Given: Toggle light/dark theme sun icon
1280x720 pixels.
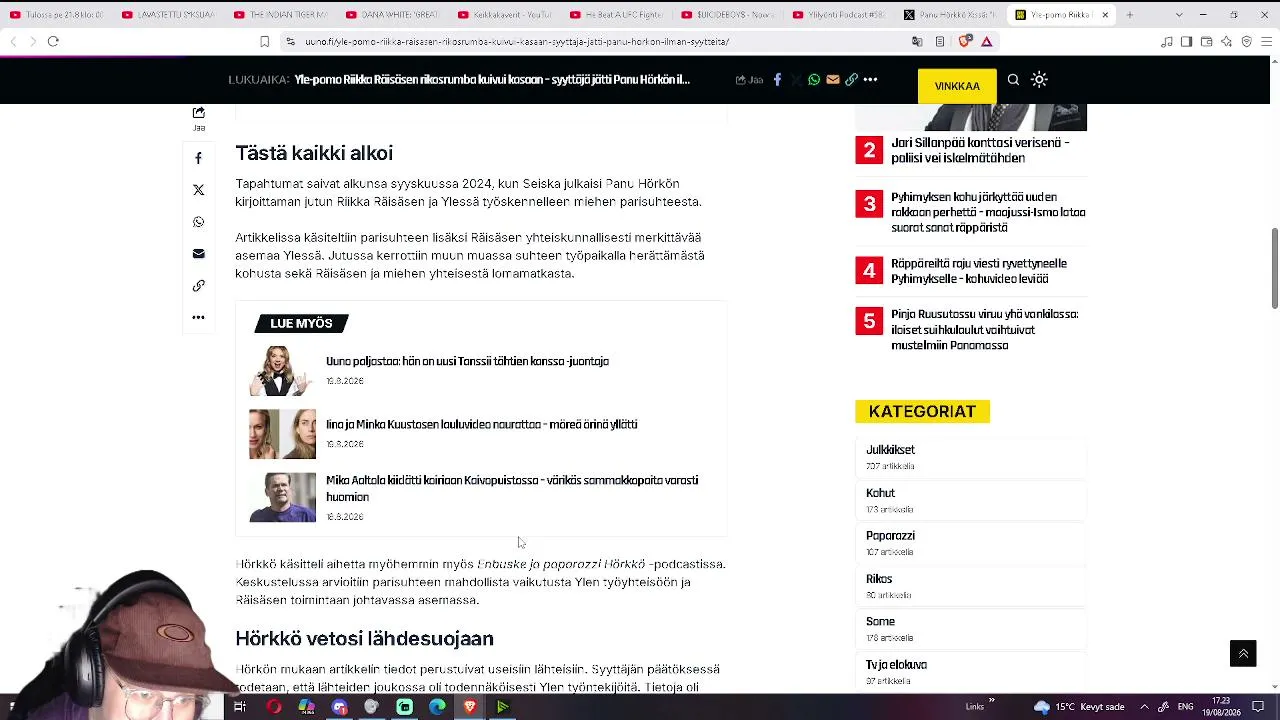Looking at the screenshot, I should coord(1039,80).
